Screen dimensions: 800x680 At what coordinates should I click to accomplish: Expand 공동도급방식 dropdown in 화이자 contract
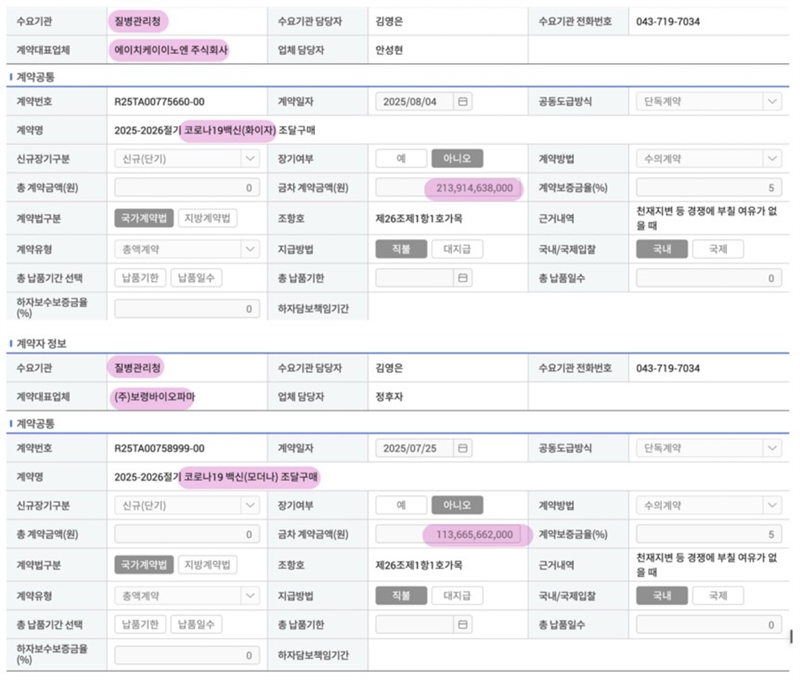pos(709,102)
